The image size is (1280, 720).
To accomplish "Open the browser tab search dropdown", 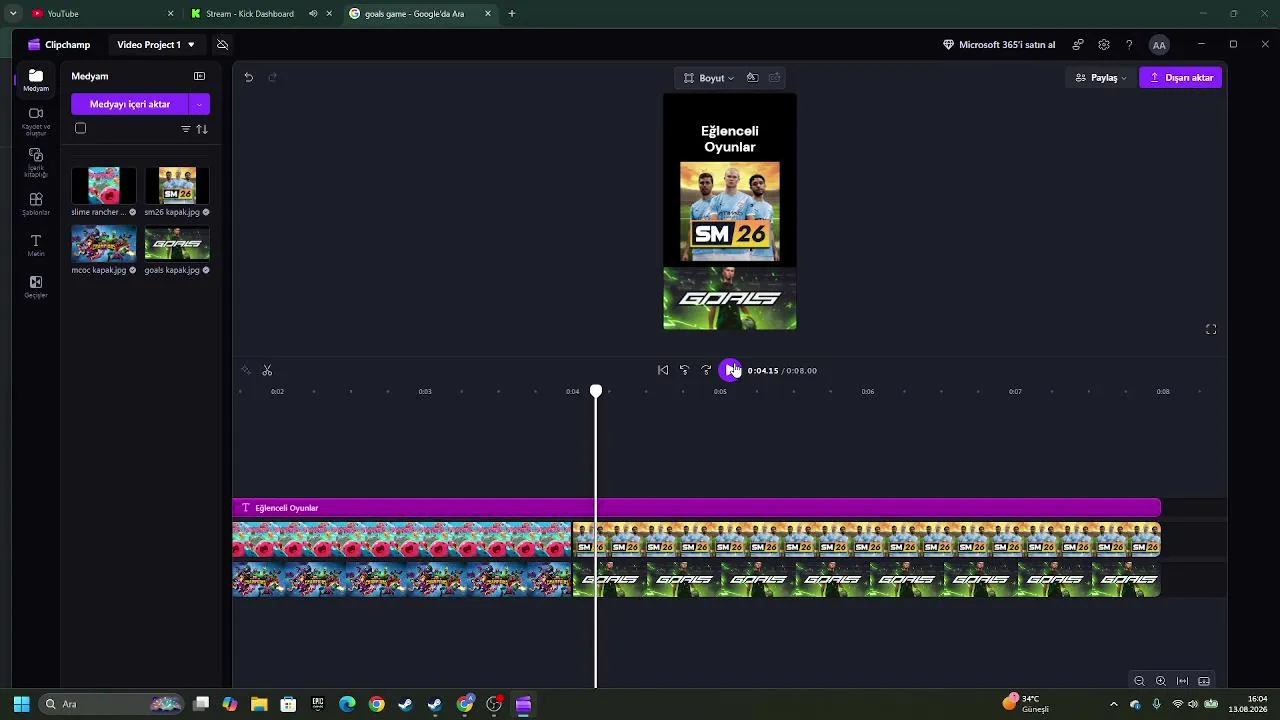I will point(13,14).
